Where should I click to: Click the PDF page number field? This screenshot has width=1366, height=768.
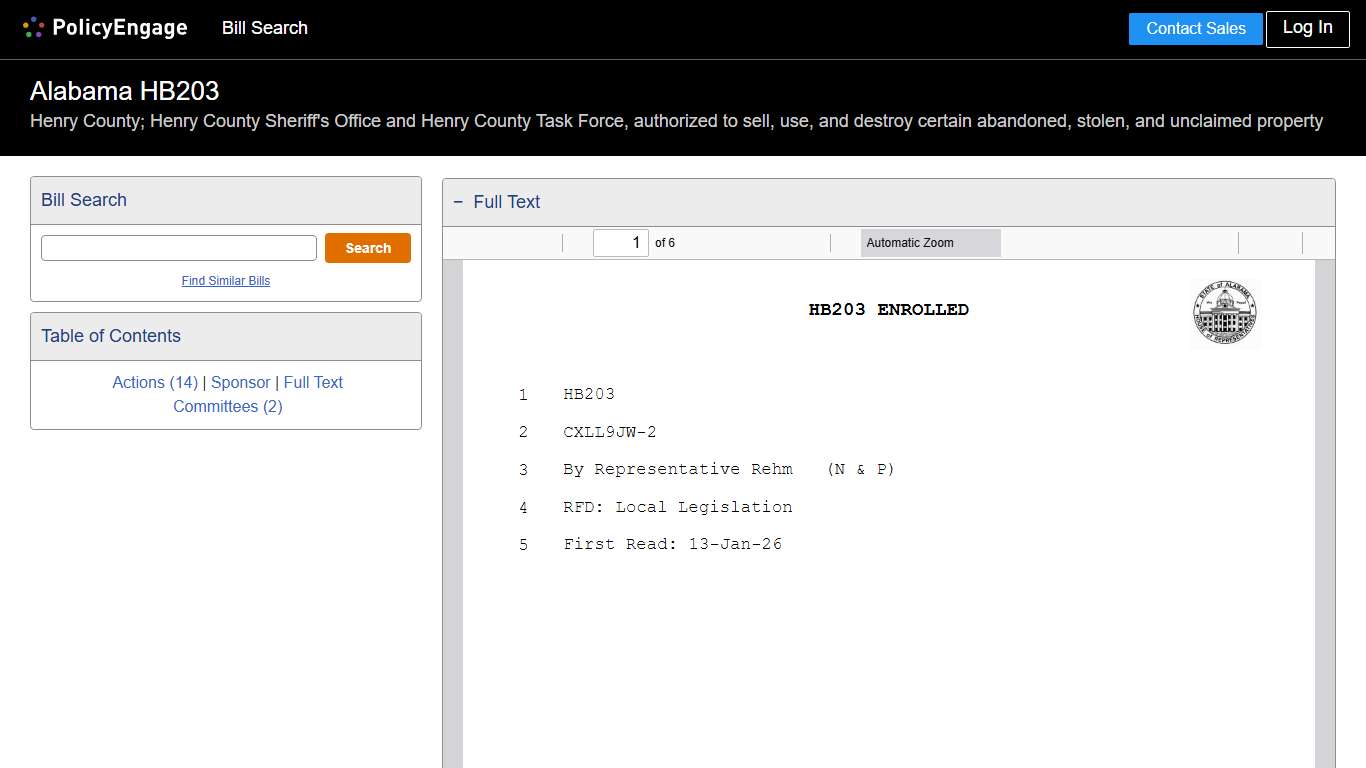[620, 243]
